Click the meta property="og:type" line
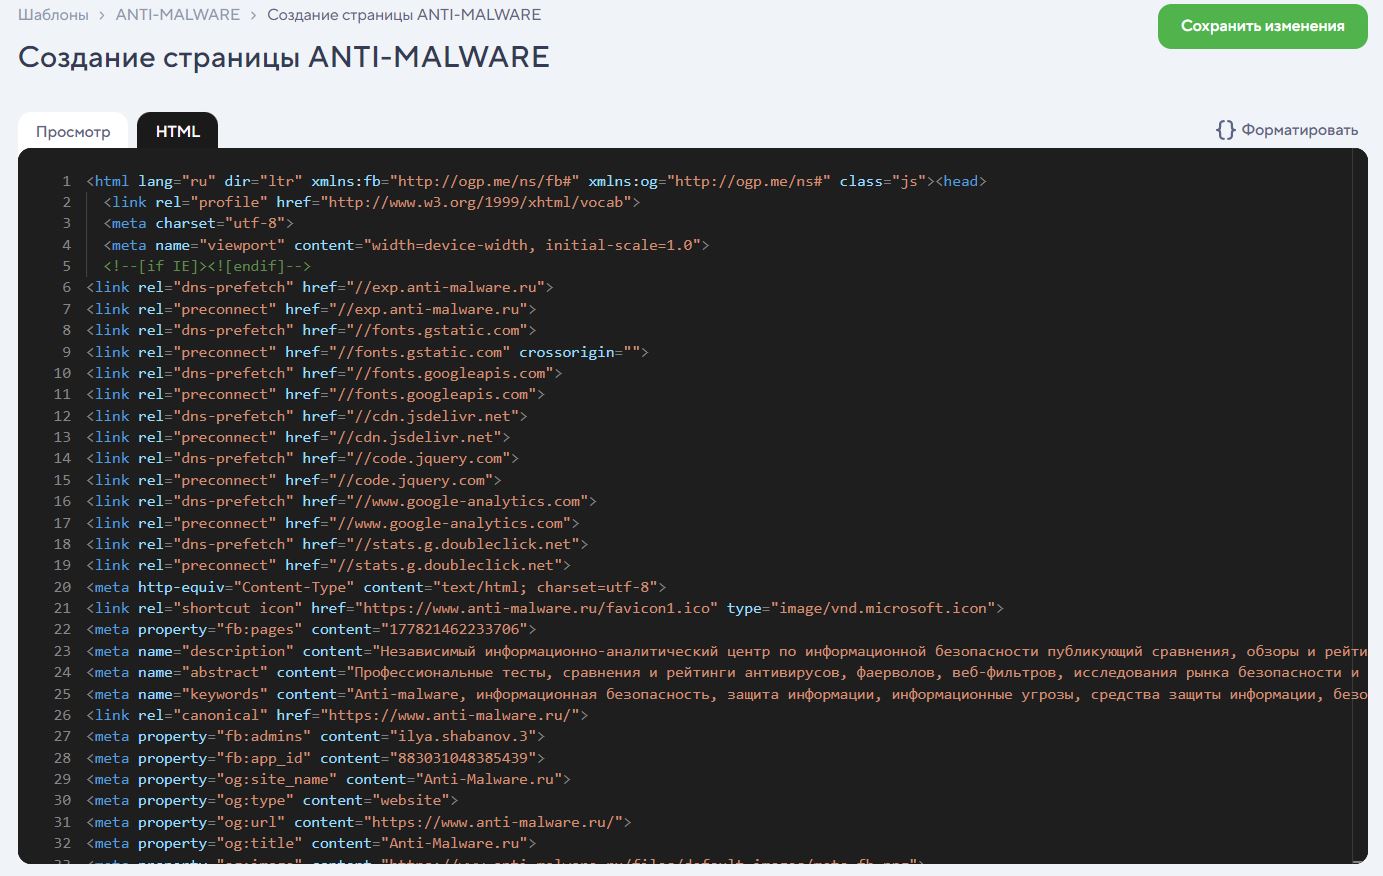This screenshot has height=876, width=1383. [273, 800]
